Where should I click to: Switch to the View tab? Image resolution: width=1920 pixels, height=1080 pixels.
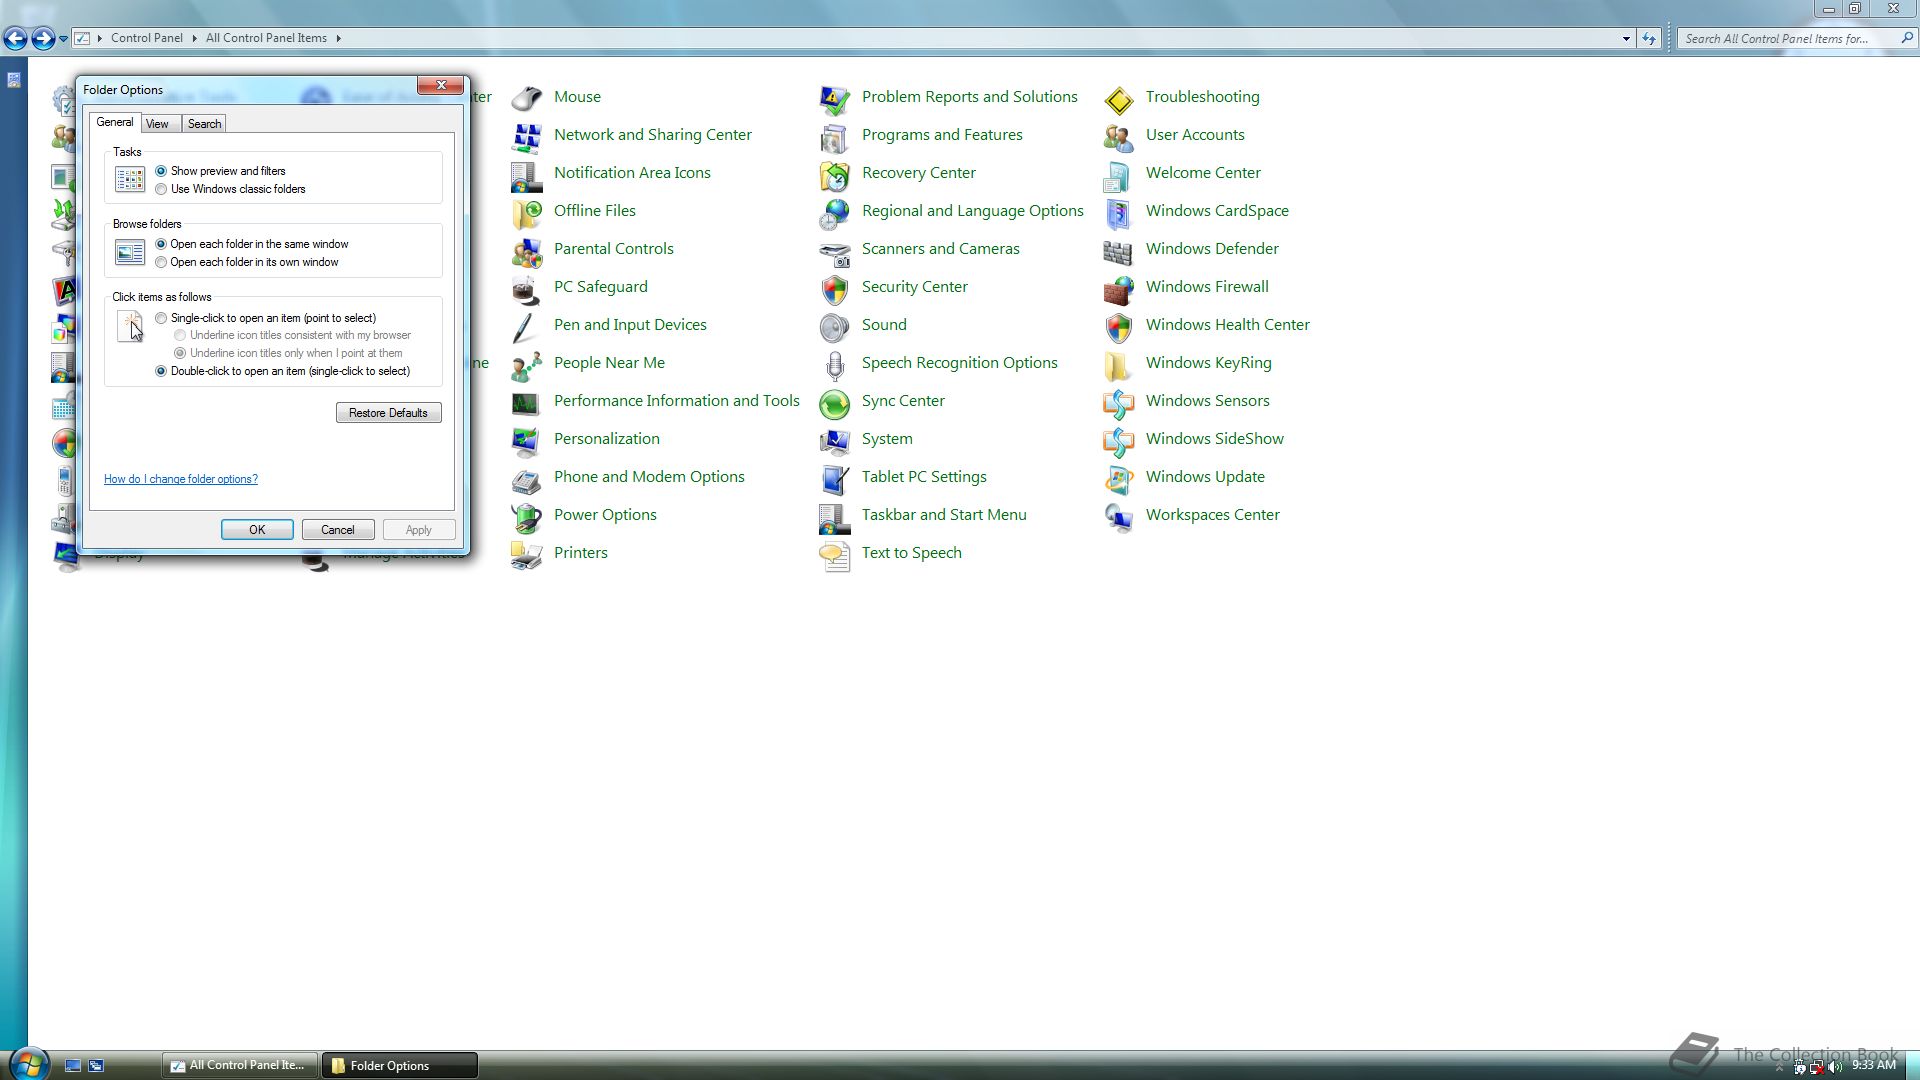(x=158, y=124)
